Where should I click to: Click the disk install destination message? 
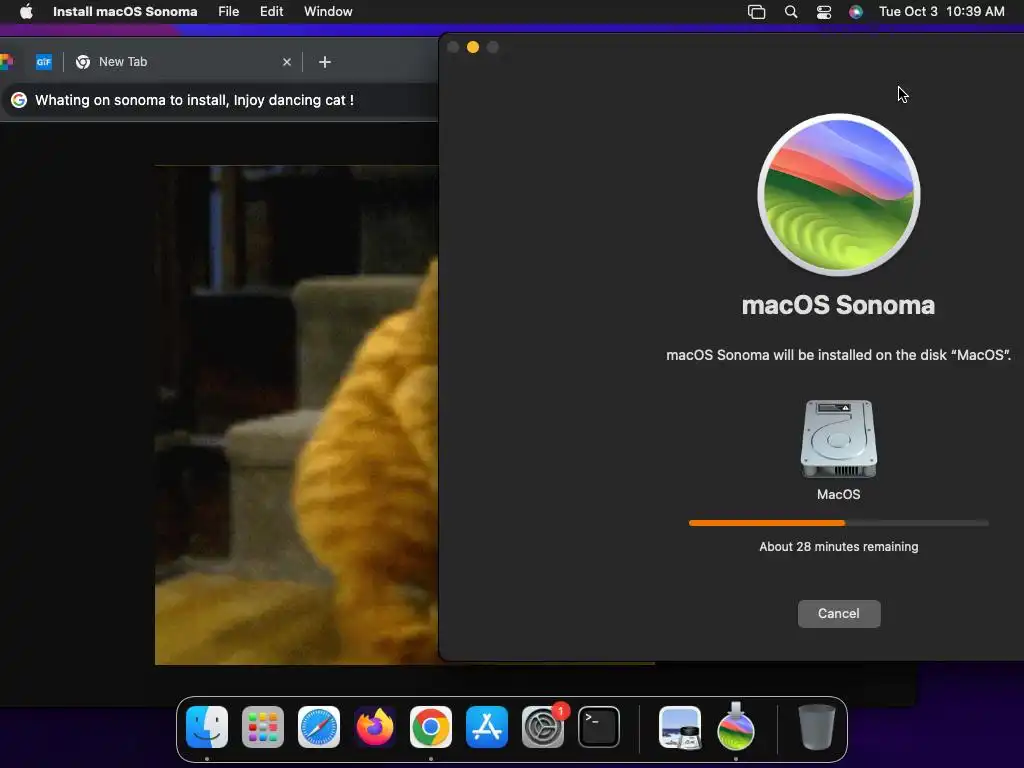[839, 355]
